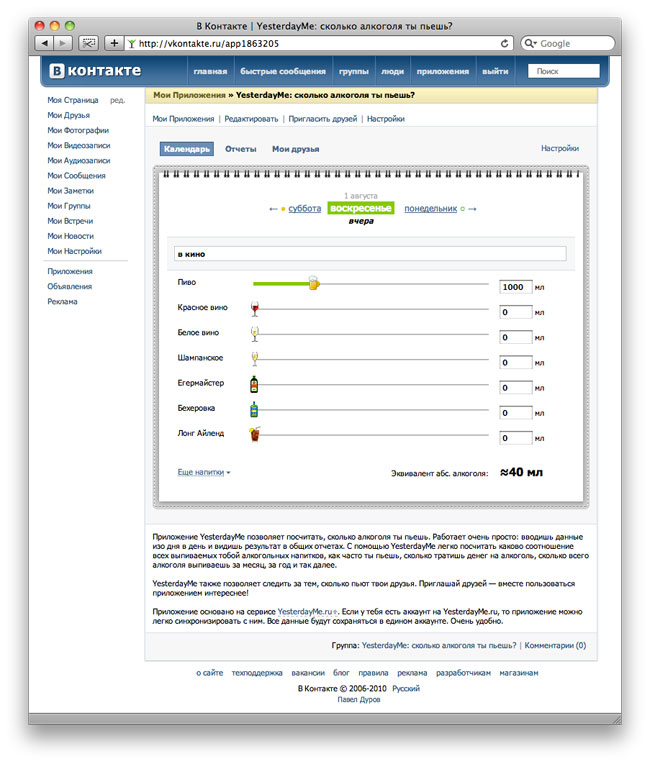Click 'разработчикам' footer link

point(463,673)
